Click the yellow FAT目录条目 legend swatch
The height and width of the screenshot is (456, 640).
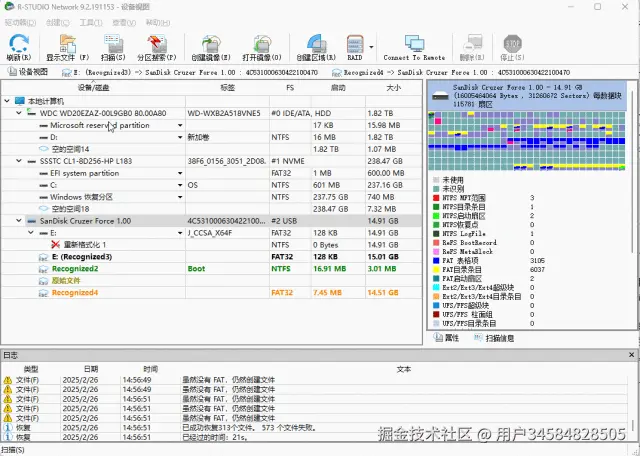[436, 269]
